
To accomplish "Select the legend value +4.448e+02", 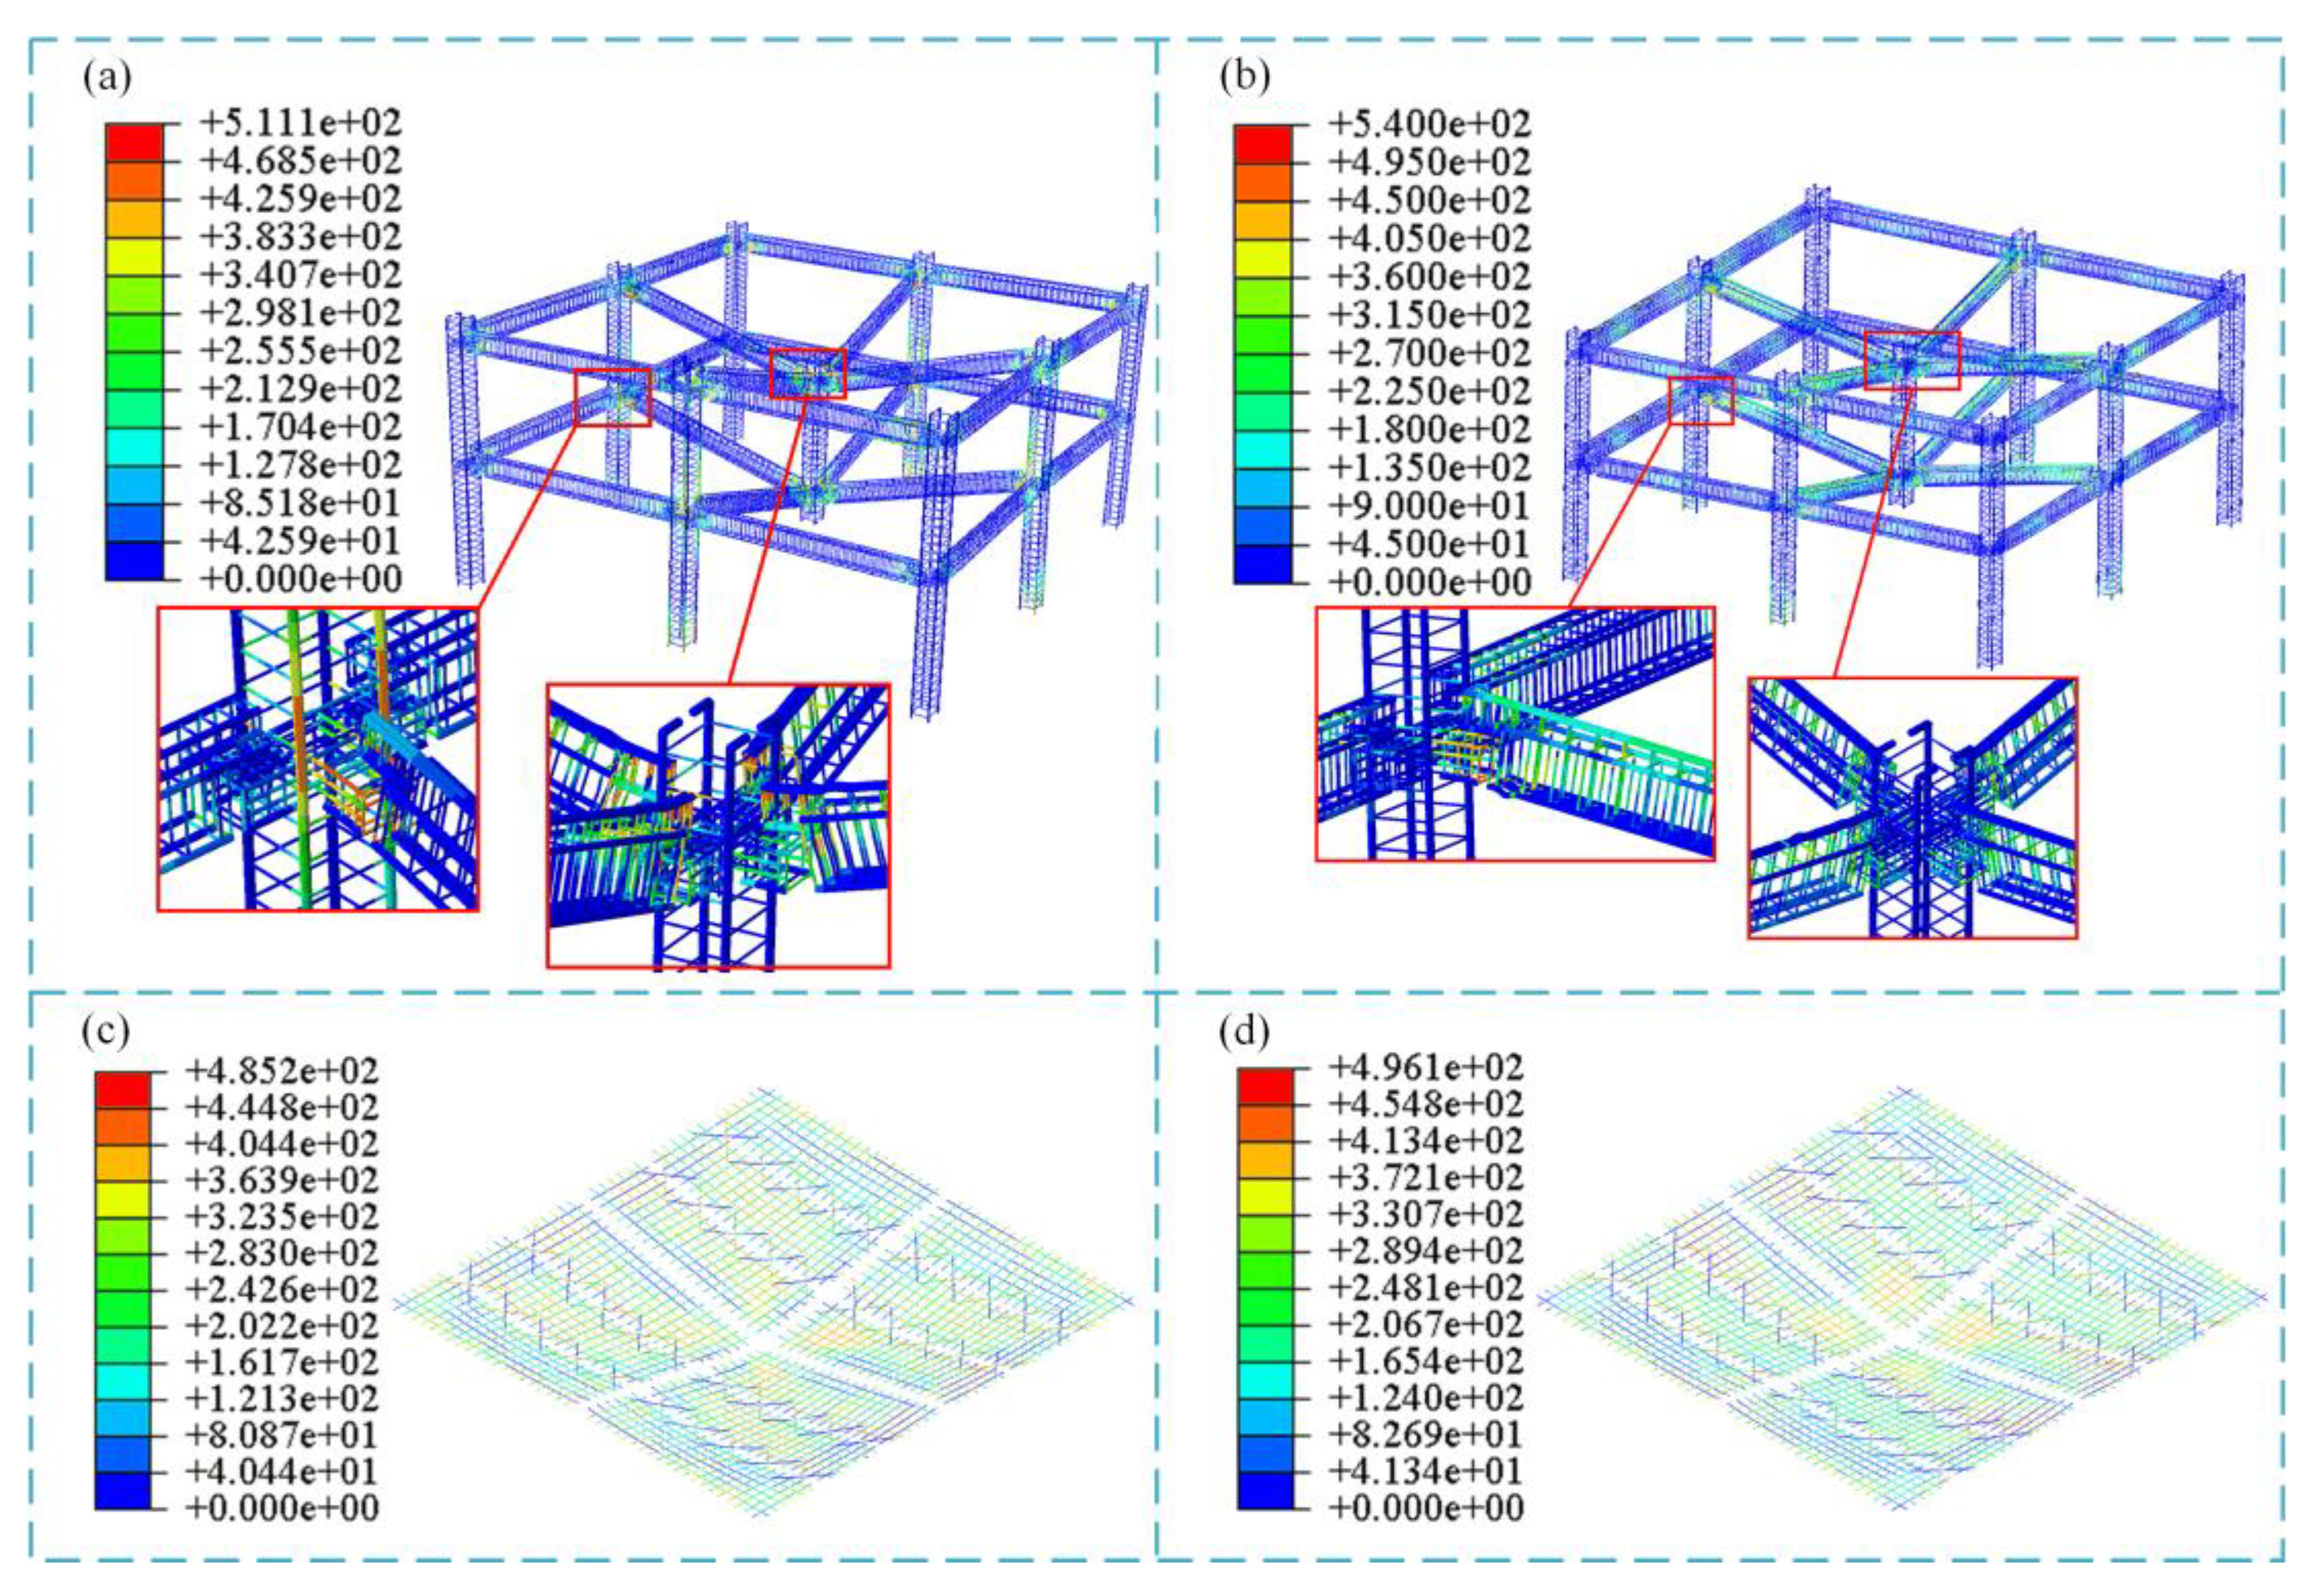I will [283, 1107].
